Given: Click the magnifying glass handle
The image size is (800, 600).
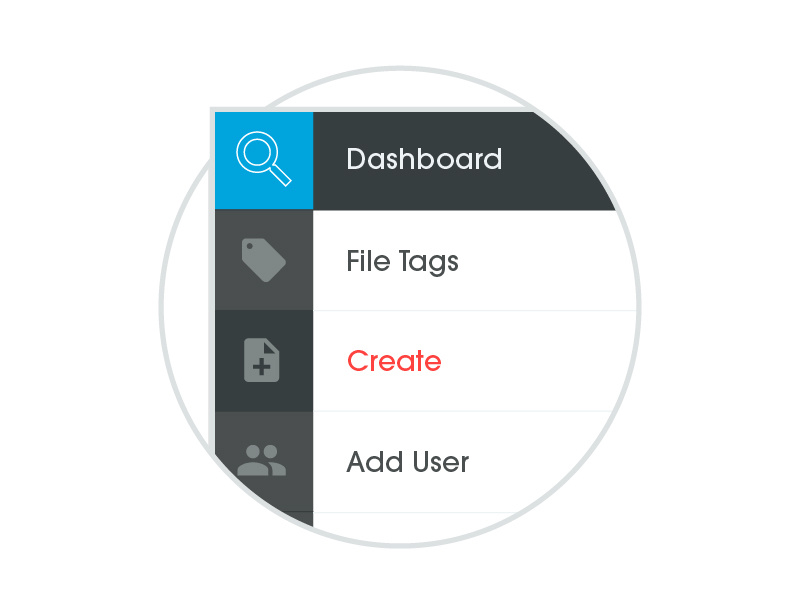Looking at the screenshot, I should [280, 176].
